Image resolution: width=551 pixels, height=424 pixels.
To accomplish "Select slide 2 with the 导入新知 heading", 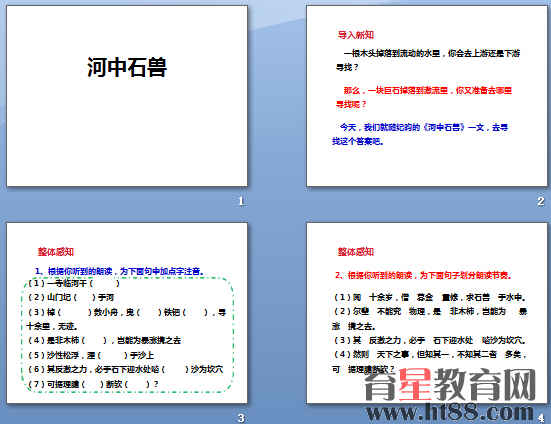I will pos(427,96).
